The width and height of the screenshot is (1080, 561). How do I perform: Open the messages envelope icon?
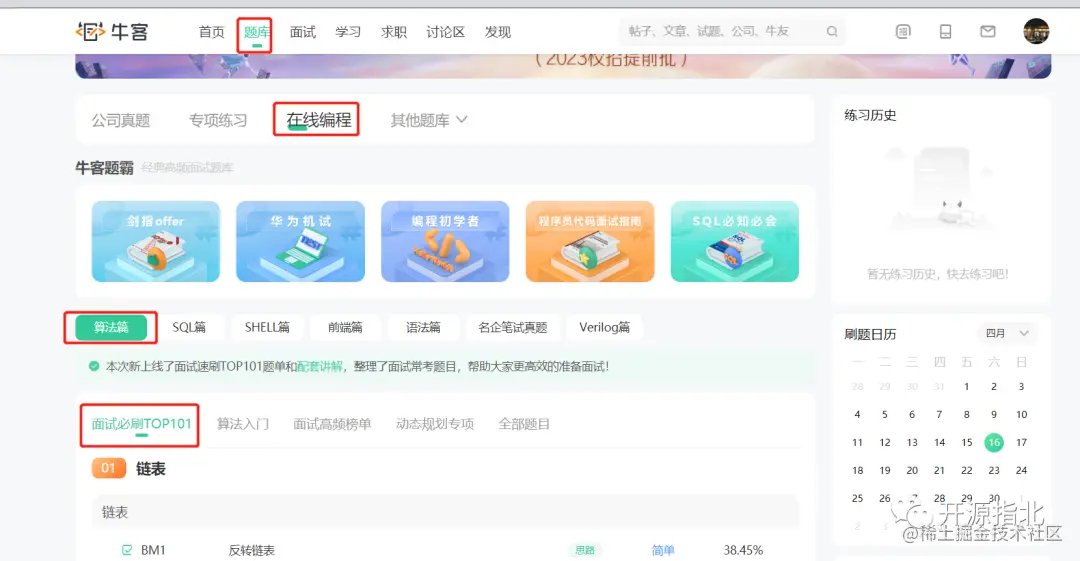coord(988,32)
